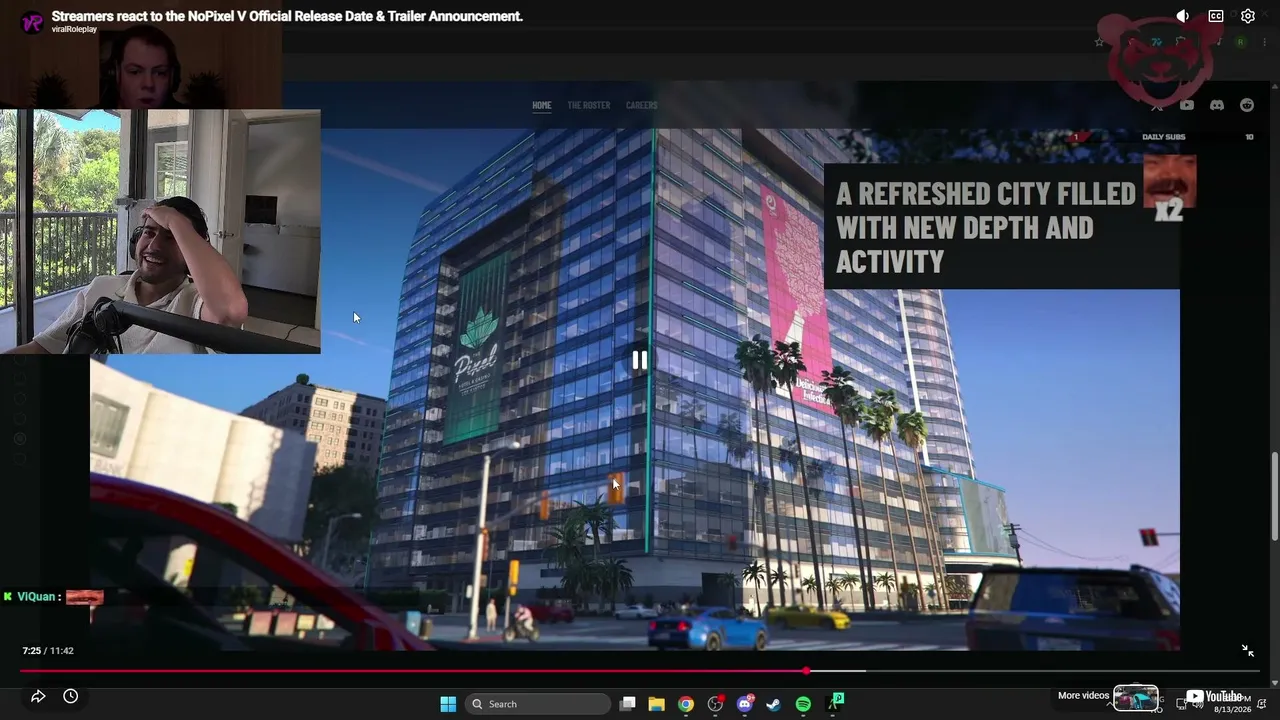
Task: Launch File Explorer from the taskbar
Action: click(x=656, y=704)
